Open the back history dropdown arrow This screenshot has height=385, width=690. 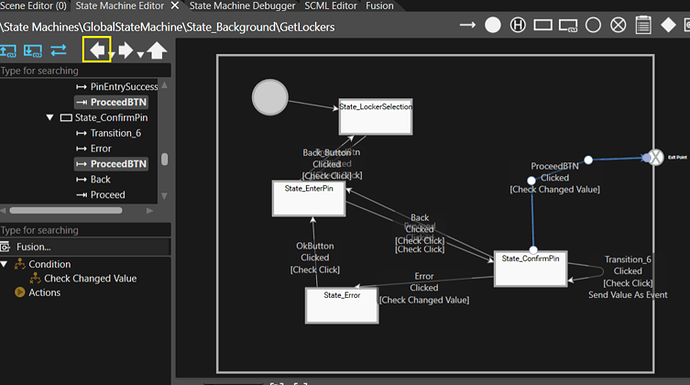click(x=112, y=55)
